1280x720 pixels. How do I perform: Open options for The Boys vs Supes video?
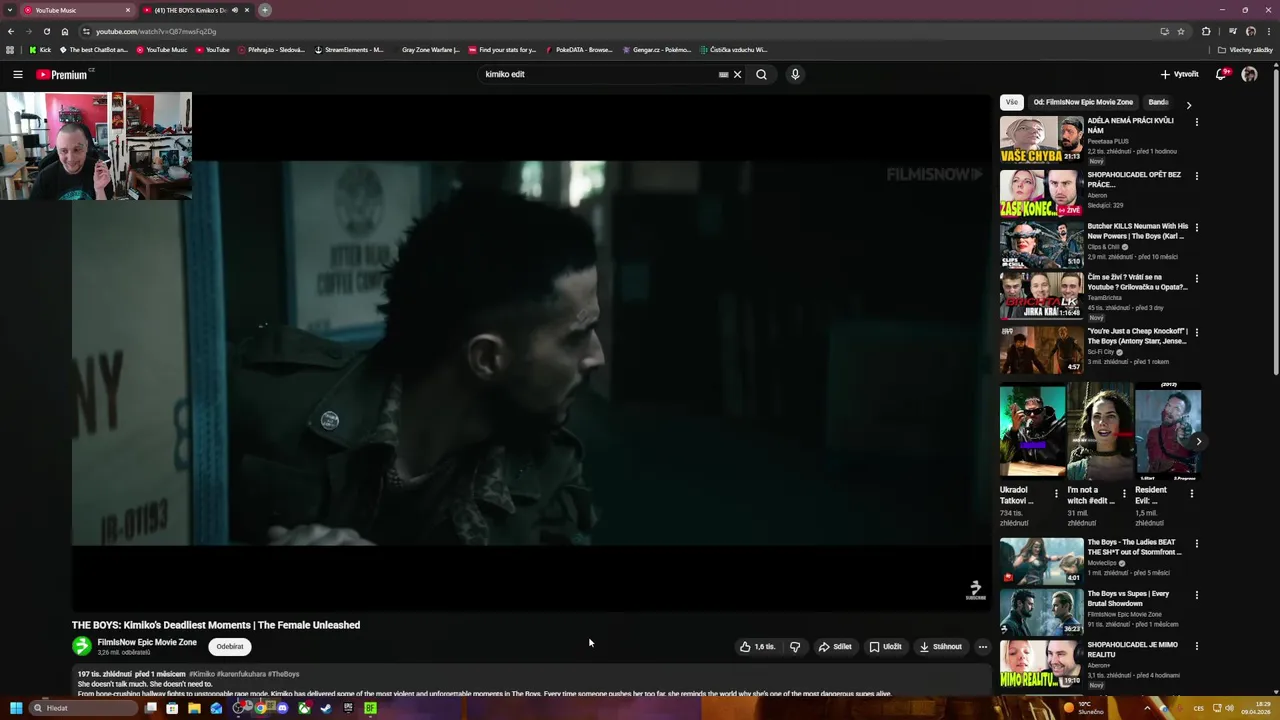(1196, 595)
